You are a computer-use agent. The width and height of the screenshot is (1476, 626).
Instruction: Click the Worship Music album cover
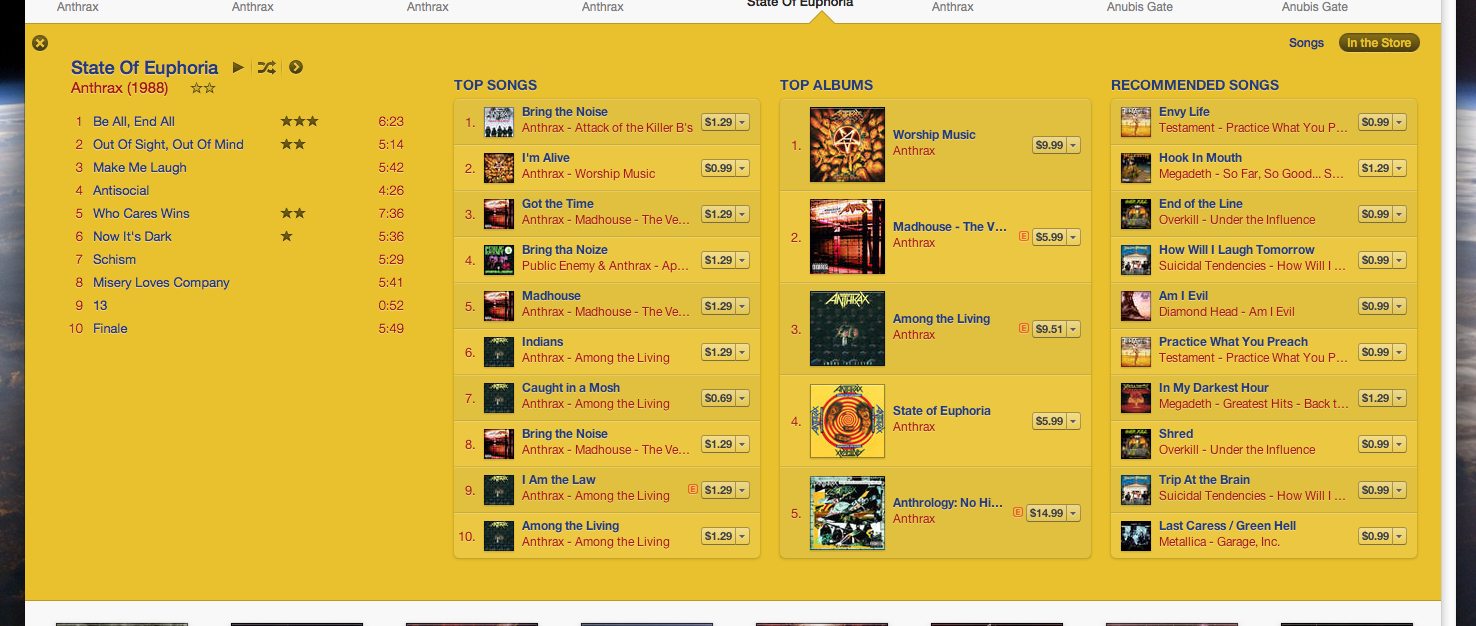coord(847,144)
